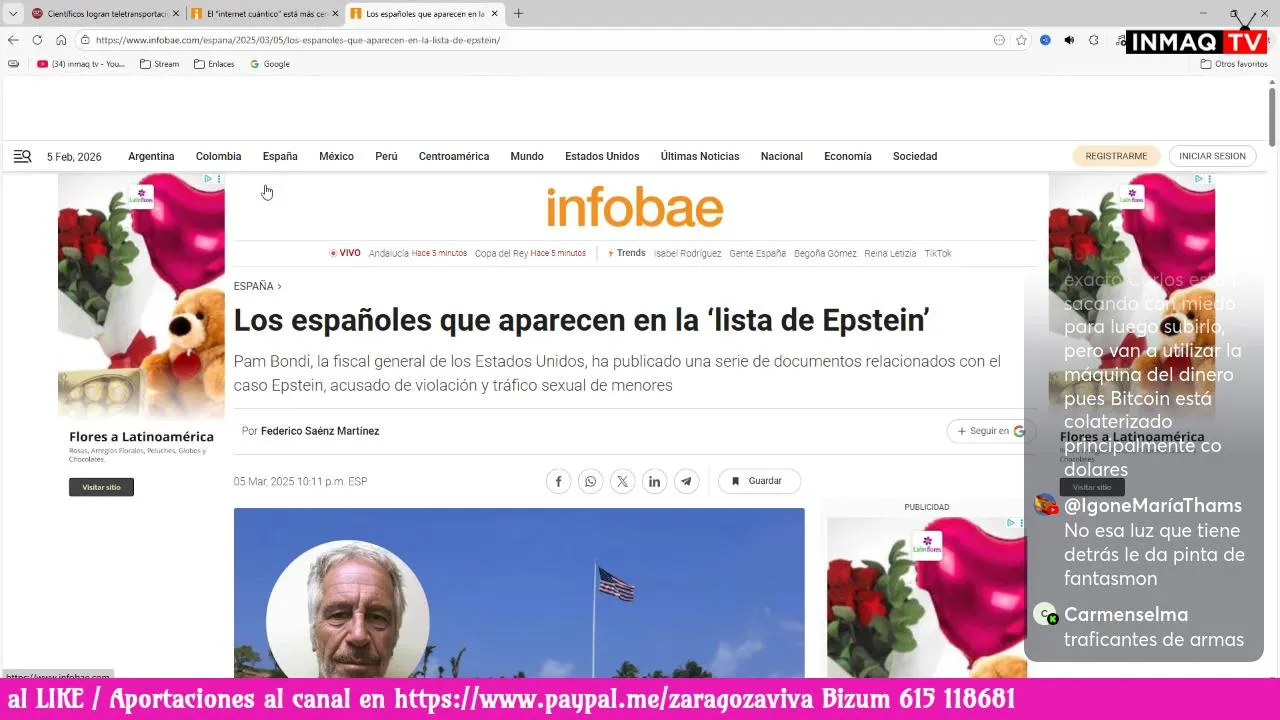Open the browser extensions puzzle icon
The image size is (1280, 720).
pos(1093,40)
